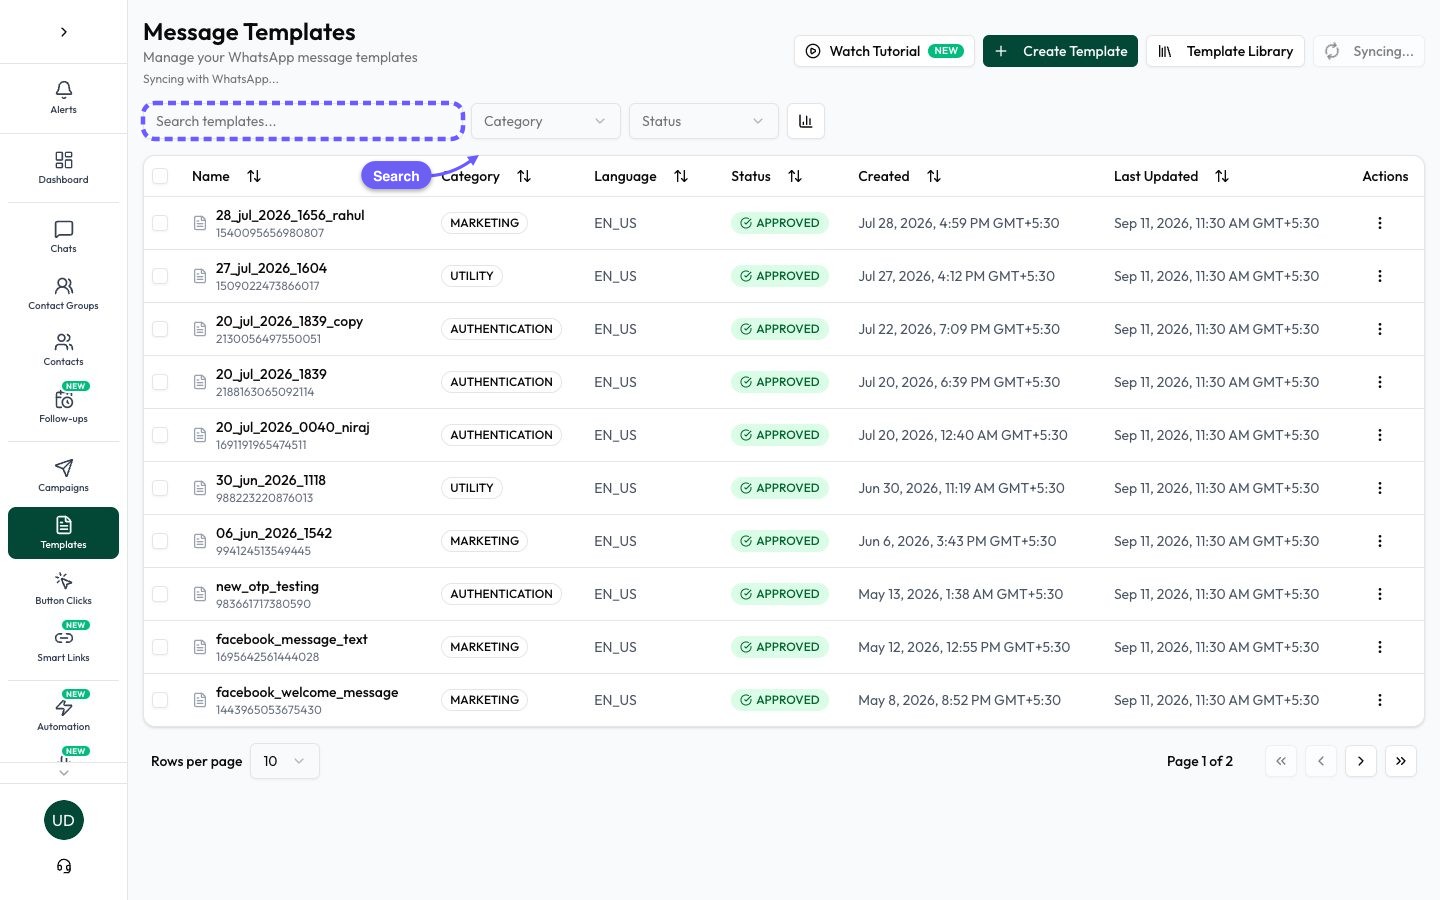
Task: Open the Category filter dropdown
Action: [x=546, y=121]
